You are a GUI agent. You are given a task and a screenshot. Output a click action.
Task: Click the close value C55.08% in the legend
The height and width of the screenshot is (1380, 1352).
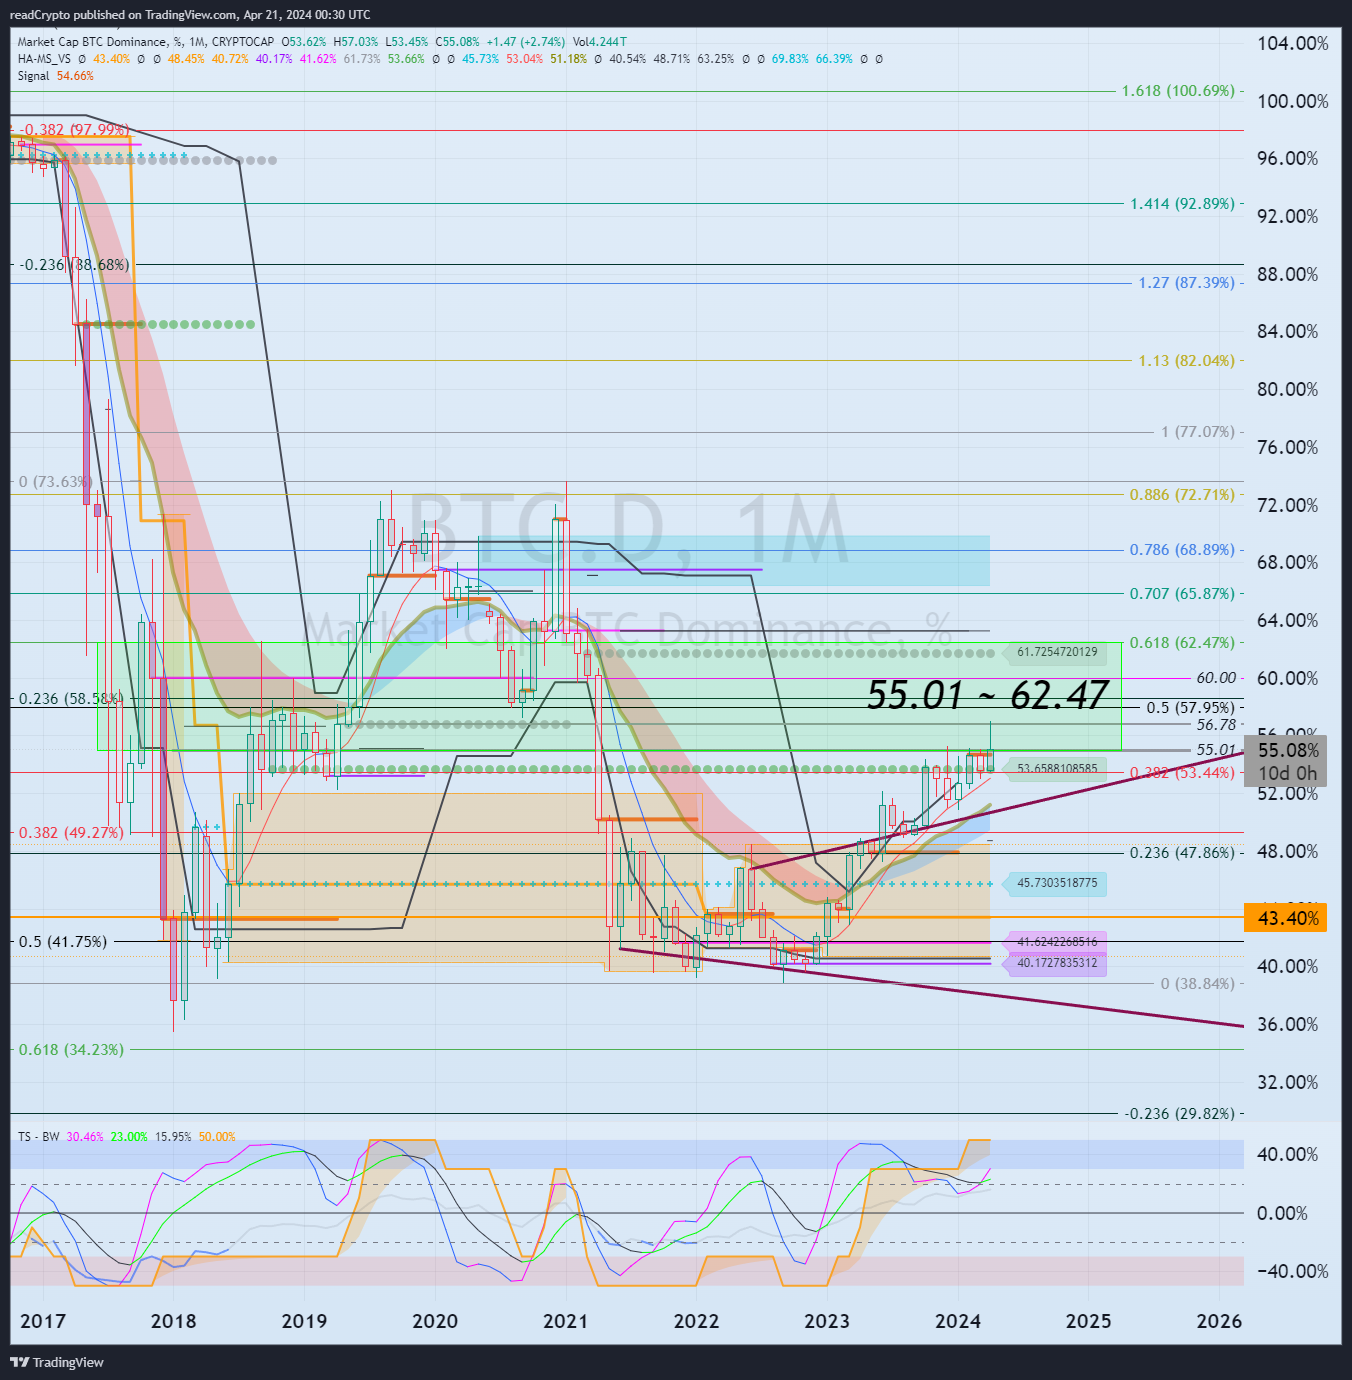point(458,42)
